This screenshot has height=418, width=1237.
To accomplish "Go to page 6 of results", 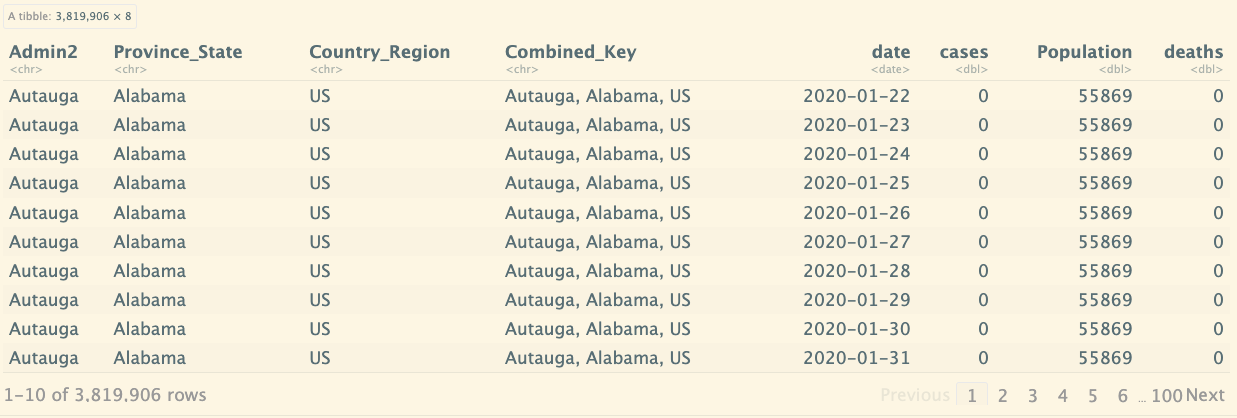I will click(x=1123, y=395).
